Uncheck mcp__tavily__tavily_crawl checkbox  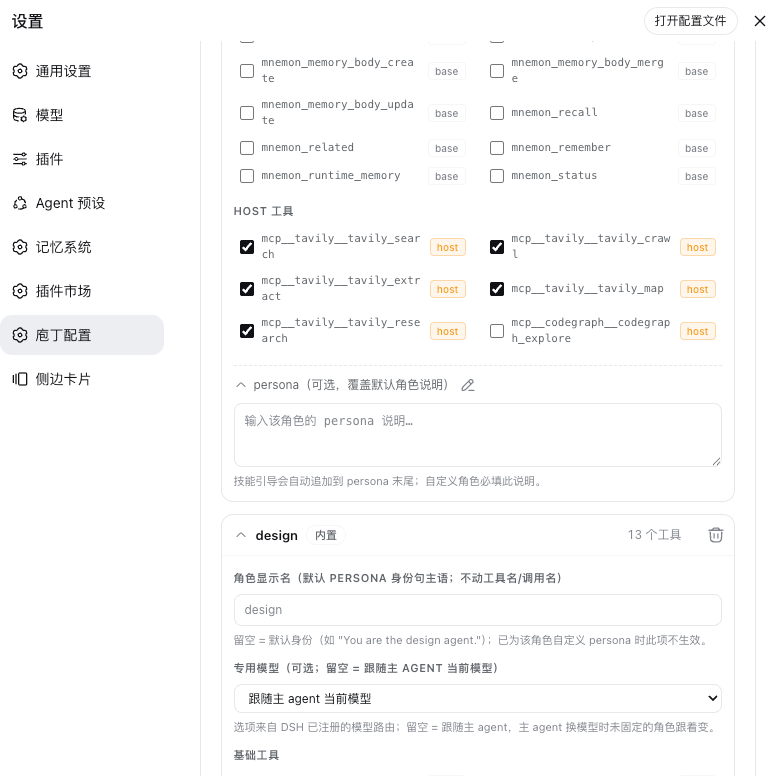pyautogui.click(x=497, y=246)
